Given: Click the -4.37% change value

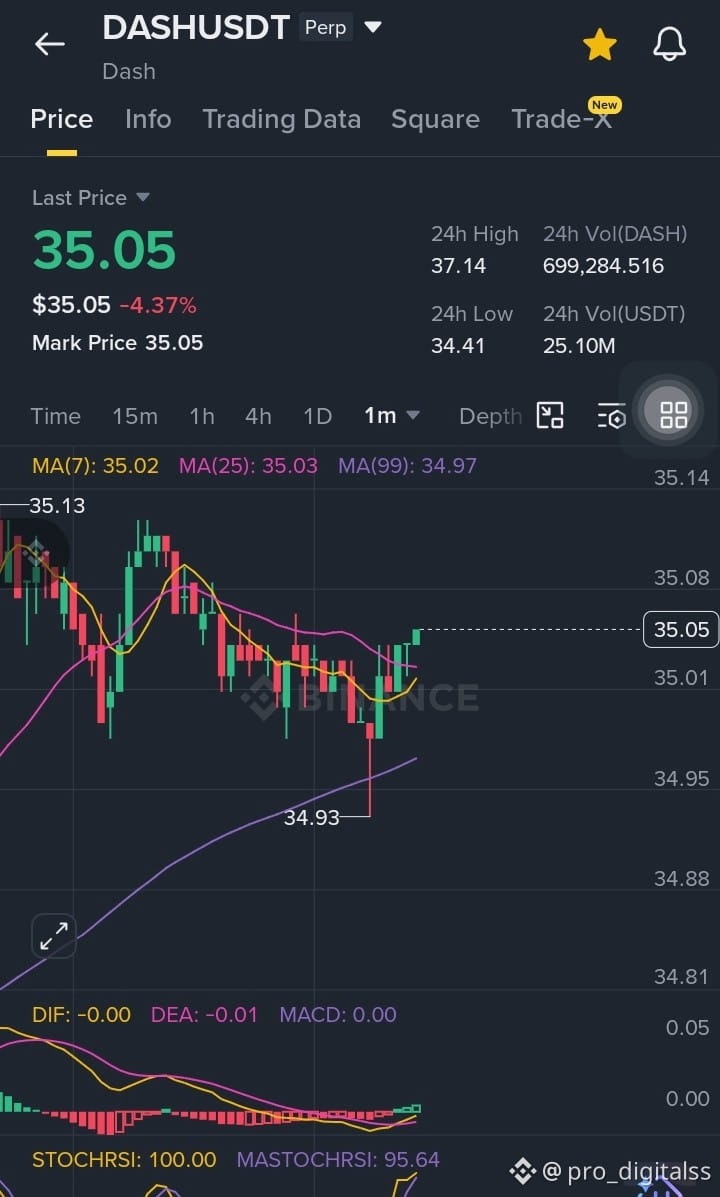Looking at the screenshot, I should [x=158, y=306].
